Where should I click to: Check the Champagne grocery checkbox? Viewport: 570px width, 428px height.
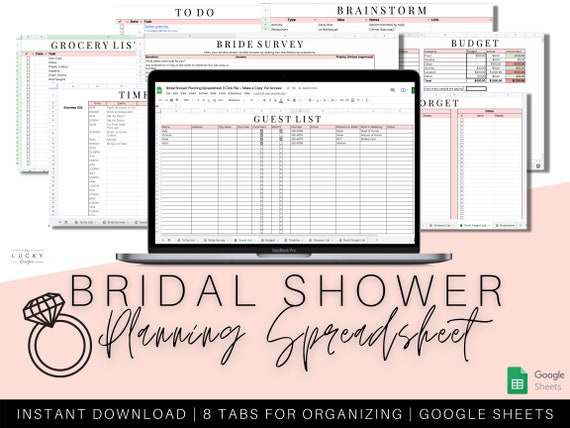coord(28,79)
